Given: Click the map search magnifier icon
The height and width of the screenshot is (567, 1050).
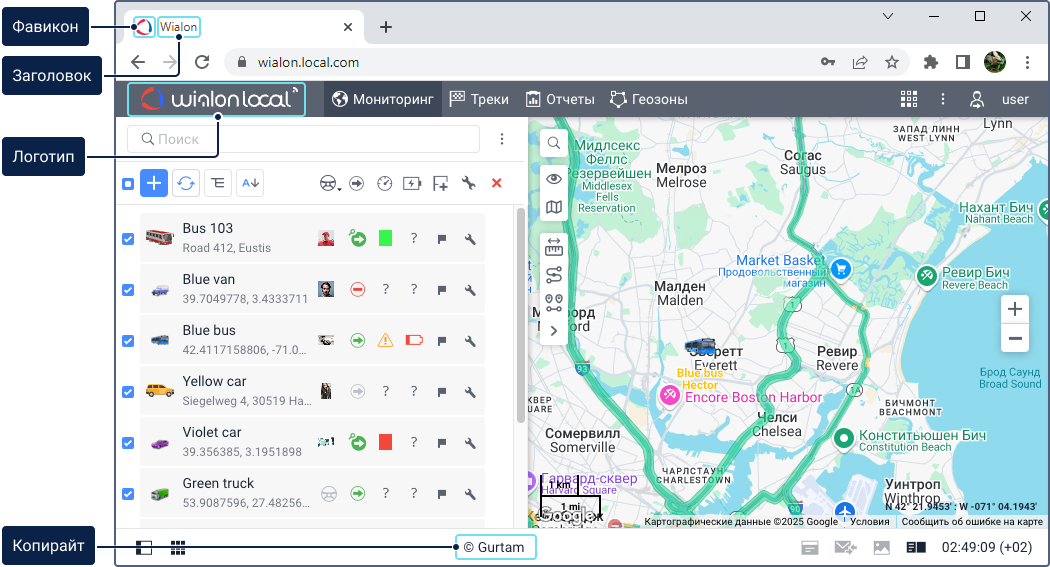Looking at the screenshot, I should [x=554, y=144].
